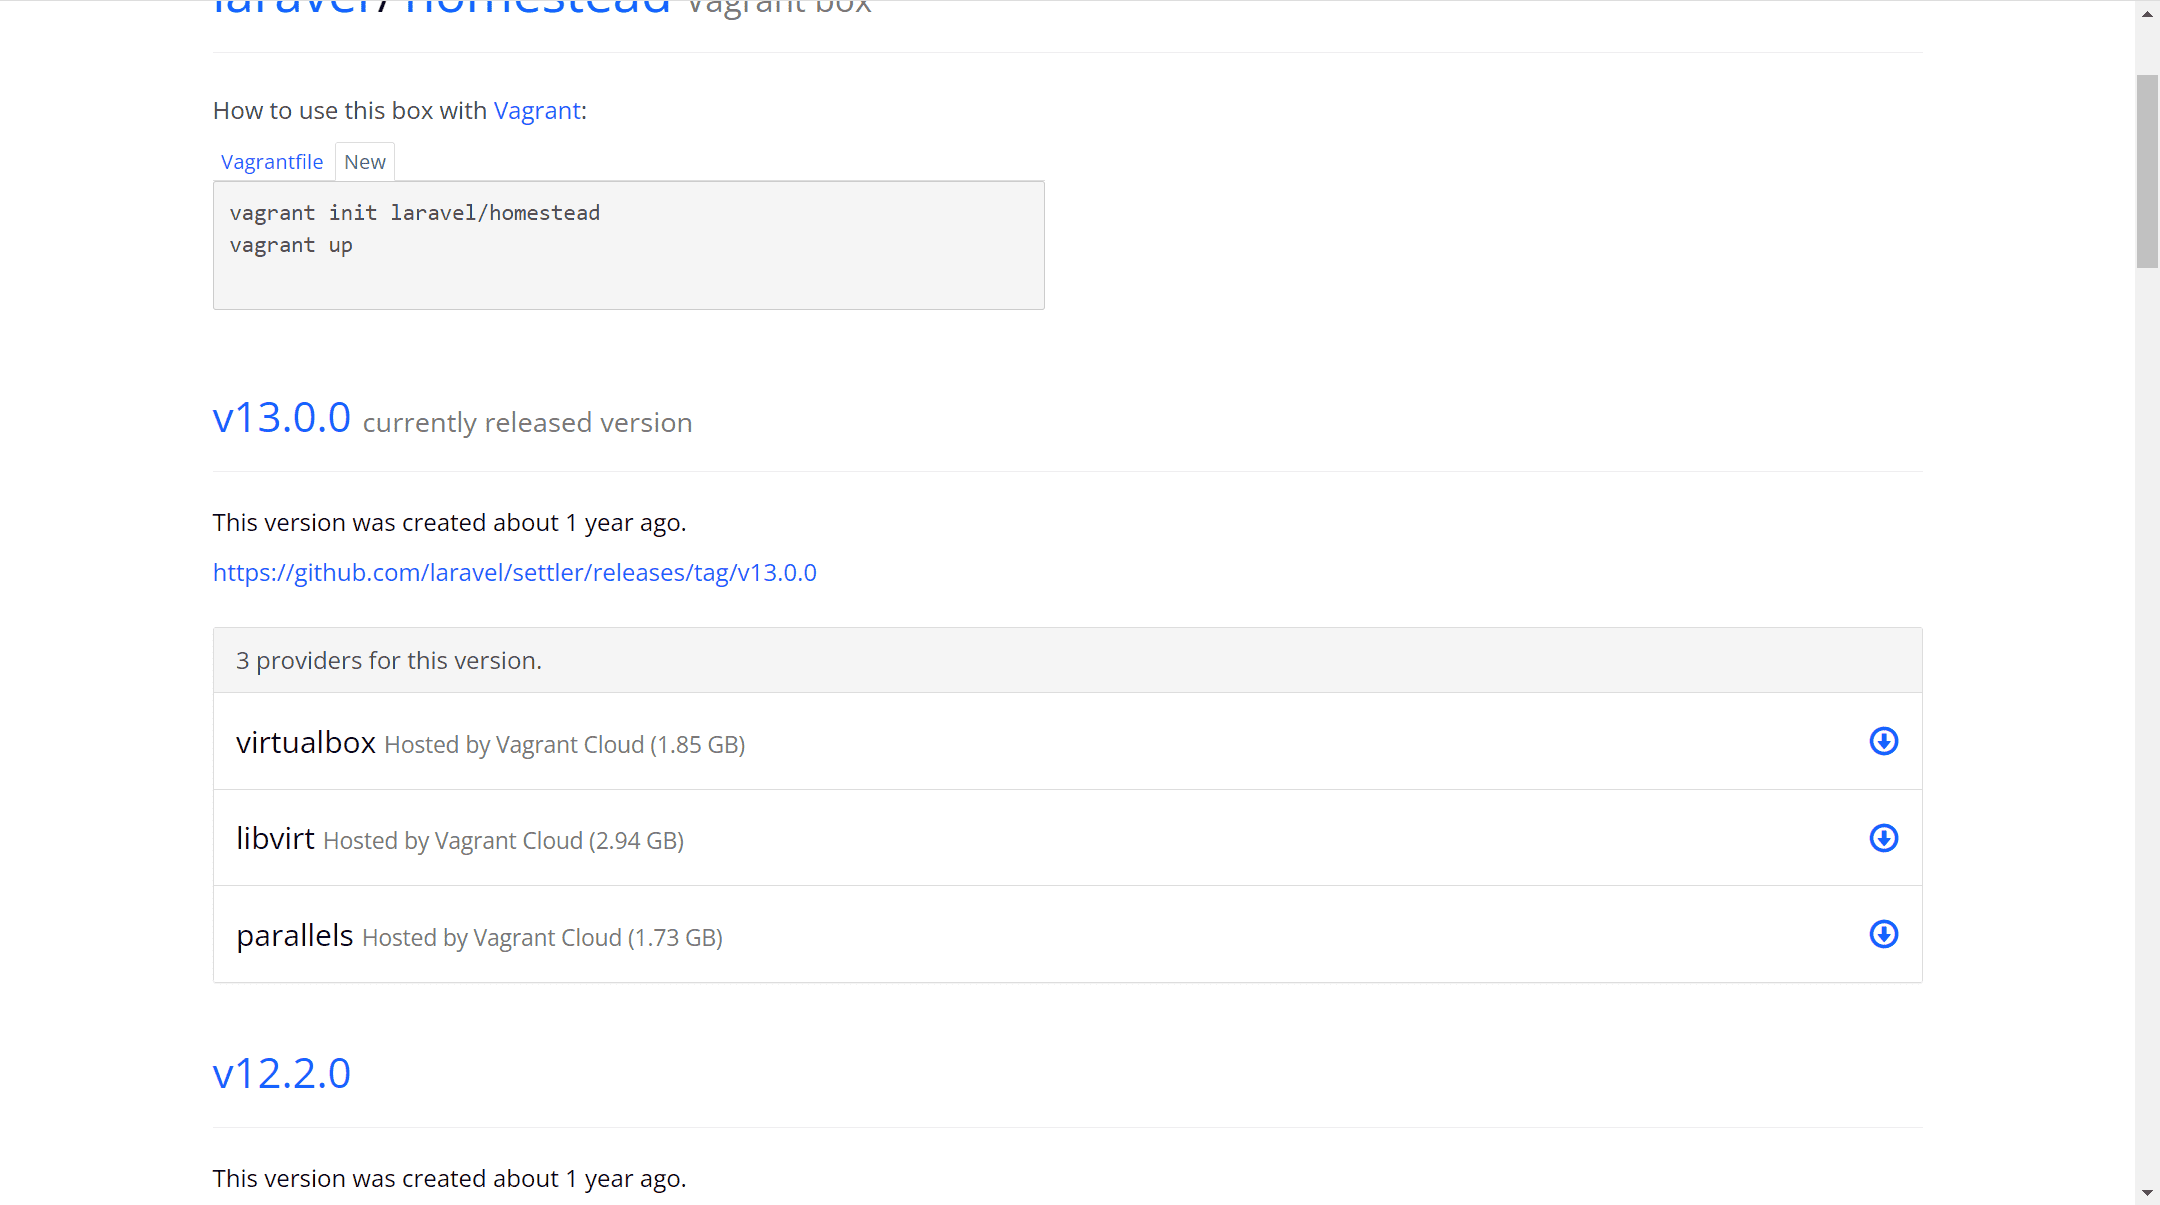
Task: Open the v12.2.0 version heading link
Action: click(282, 1074)
